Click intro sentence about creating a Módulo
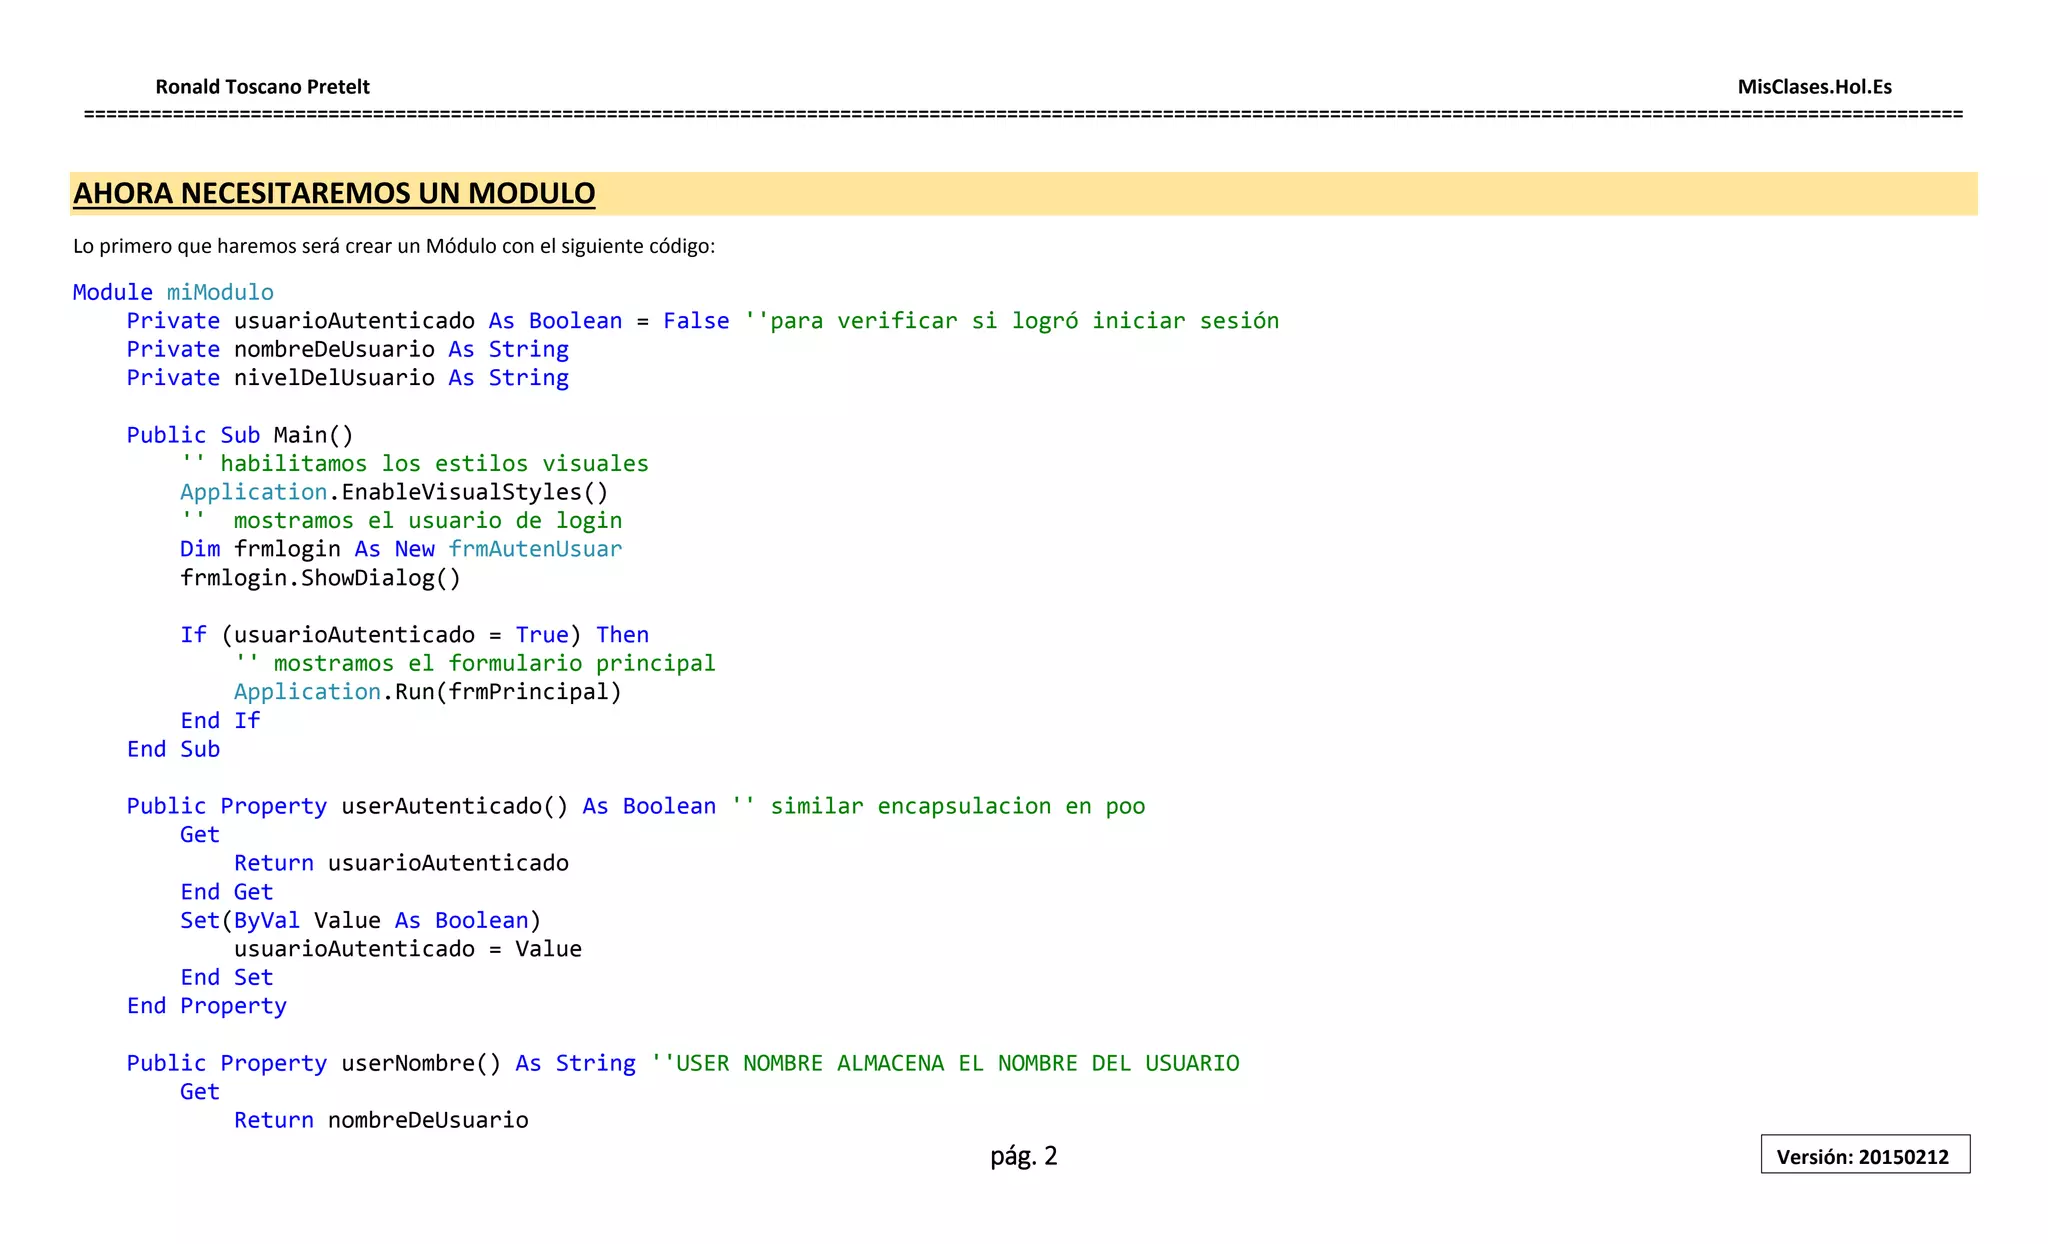Image resolution: width=2048 pixels, height=1244 pixels. (394, 246)
